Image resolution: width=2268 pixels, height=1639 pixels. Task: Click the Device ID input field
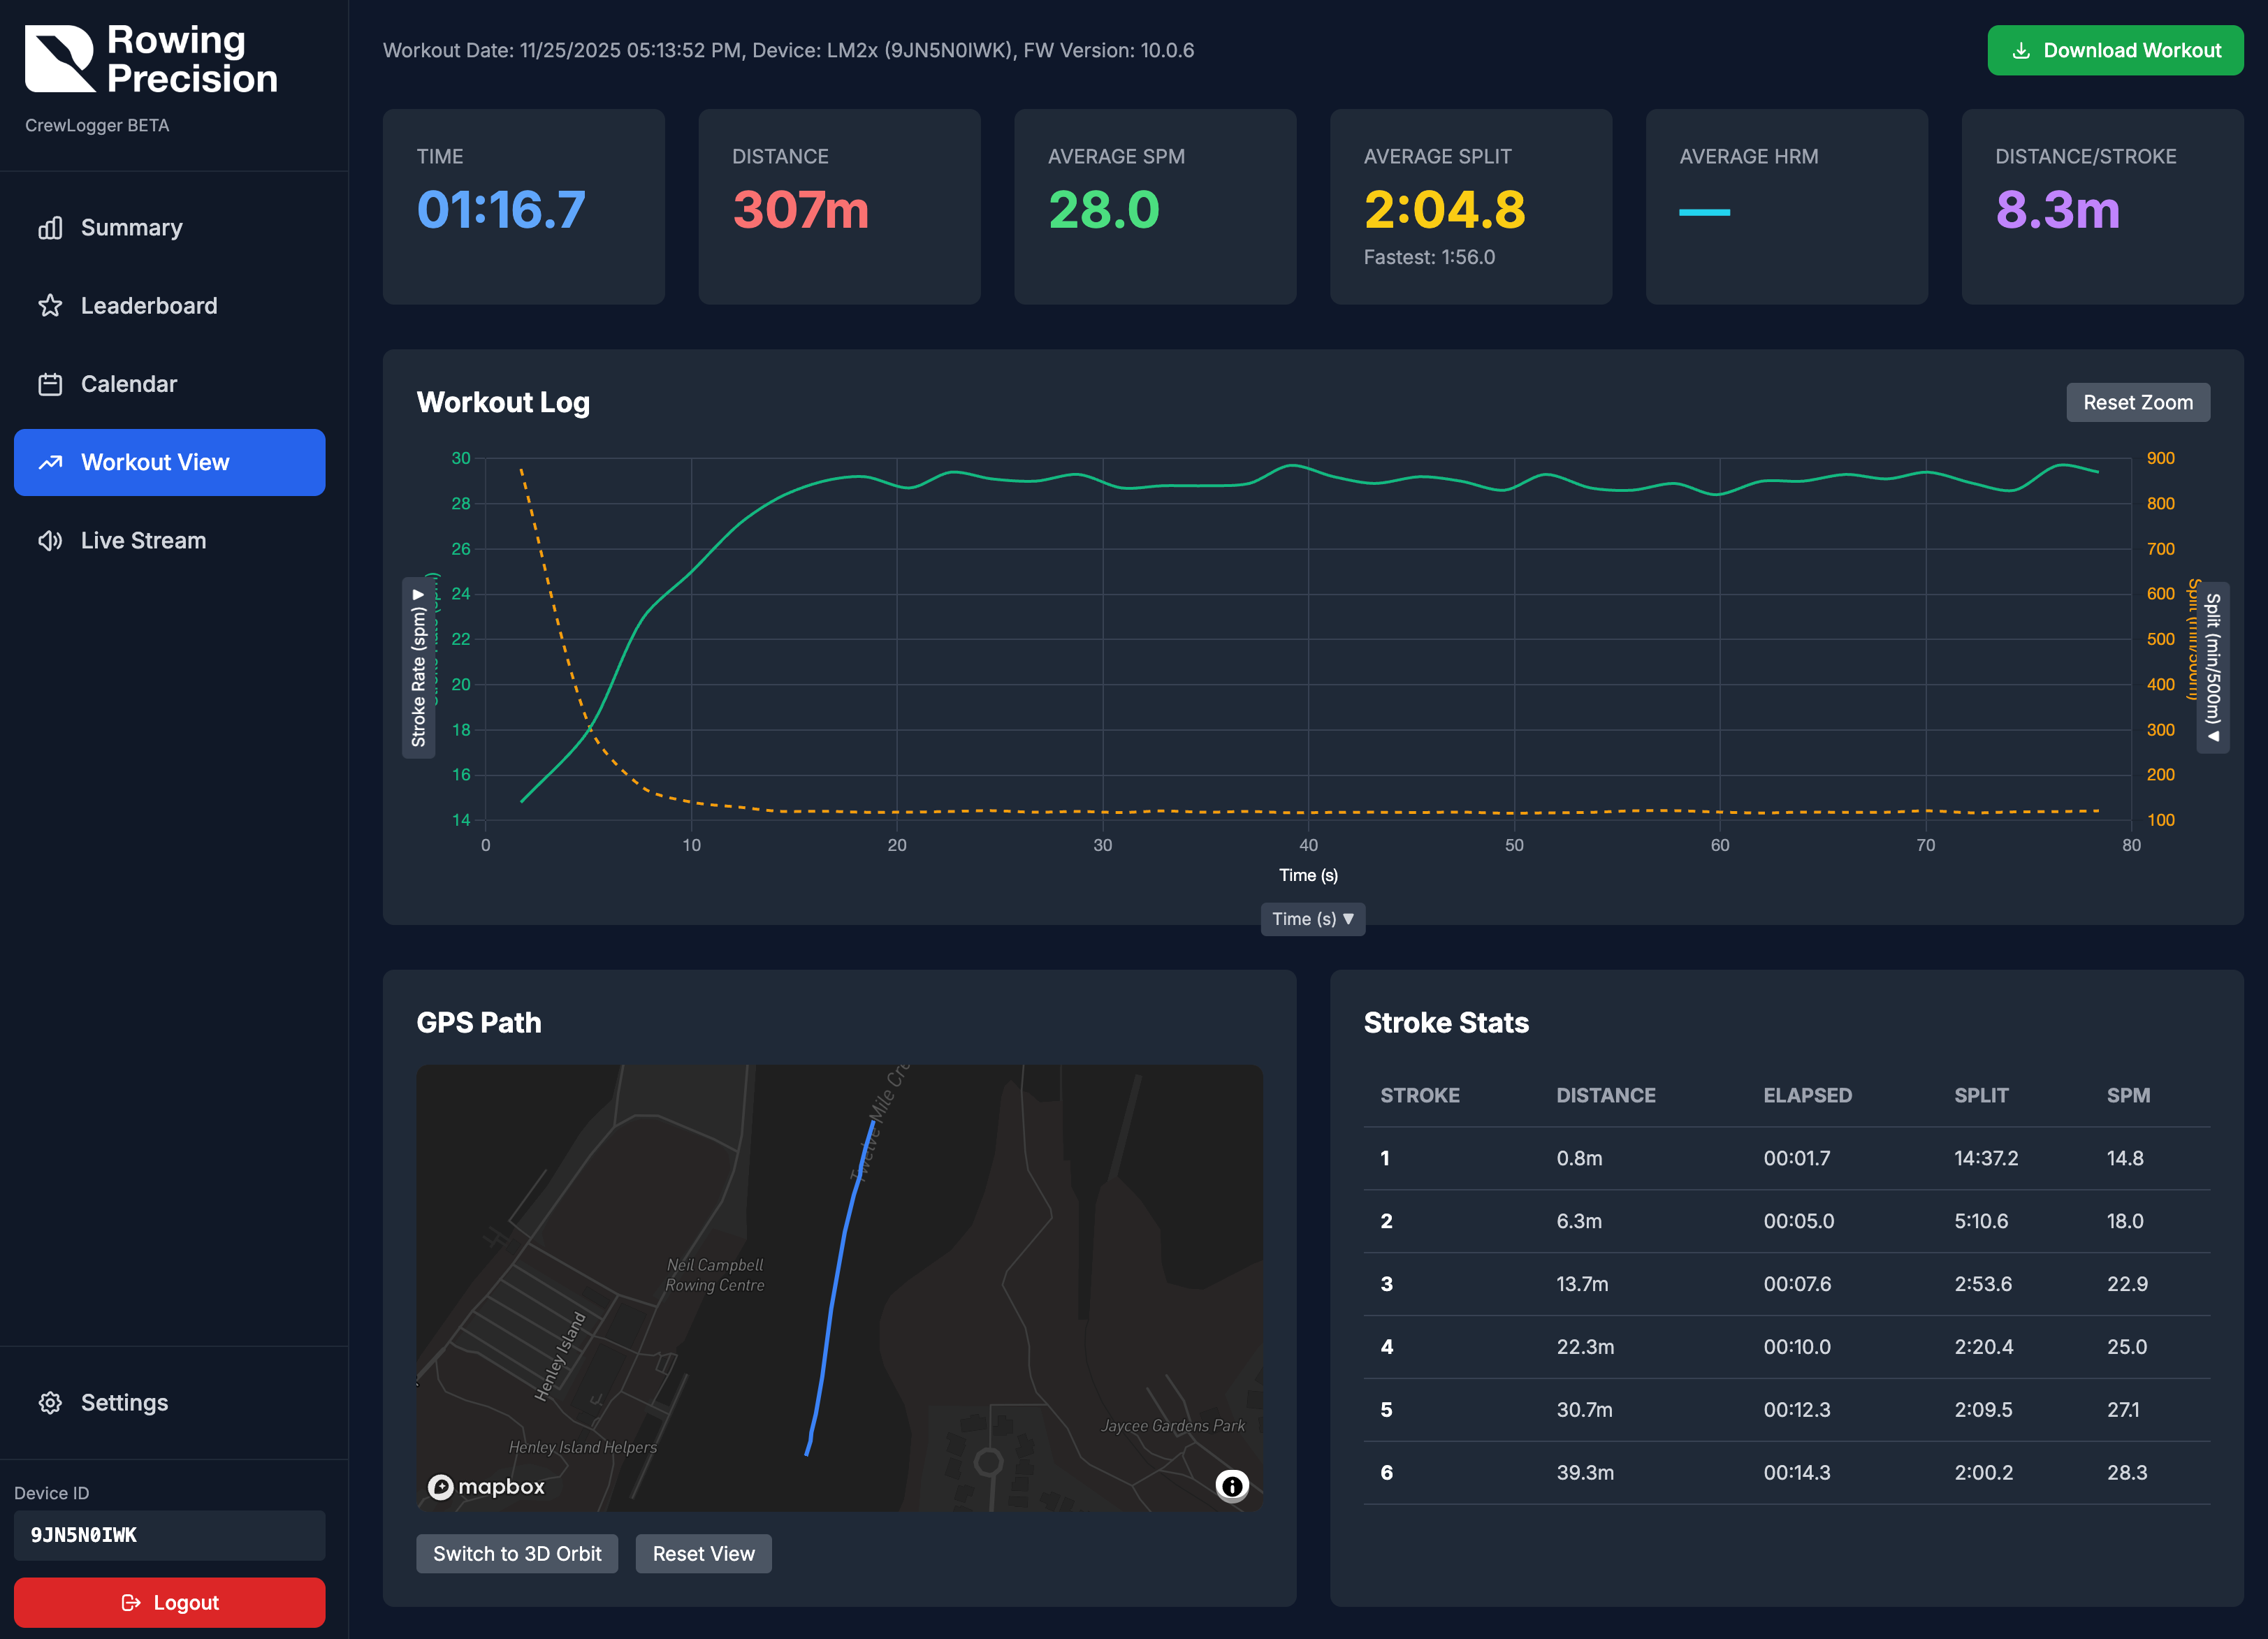(x=170, y=1535)
